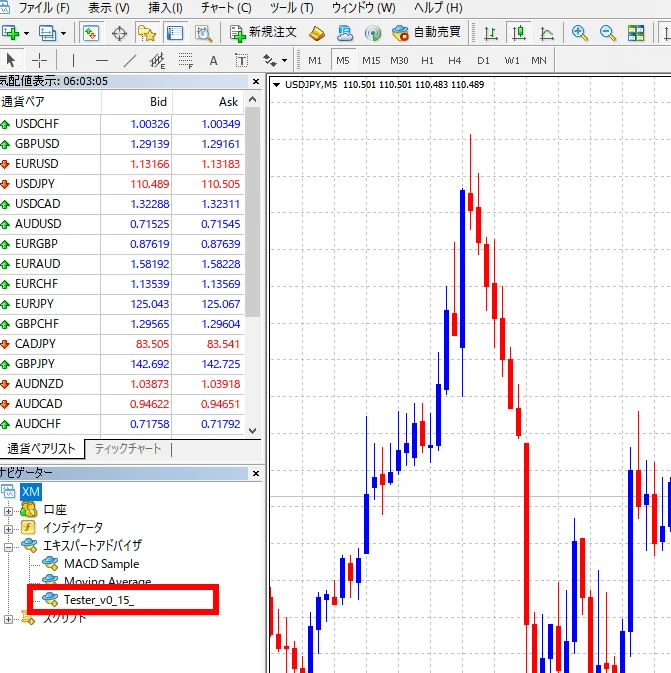Set timeframe to M15
The height and width of the screenshot is (673, 671).
371,60
